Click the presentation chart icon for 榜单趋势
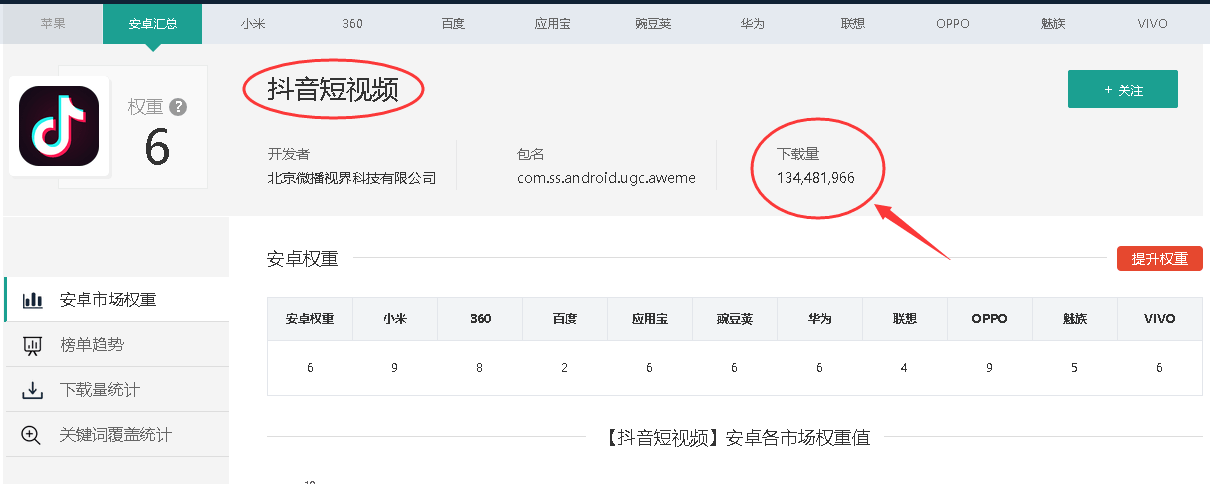The image size is (1210, 484). [33, 345]
